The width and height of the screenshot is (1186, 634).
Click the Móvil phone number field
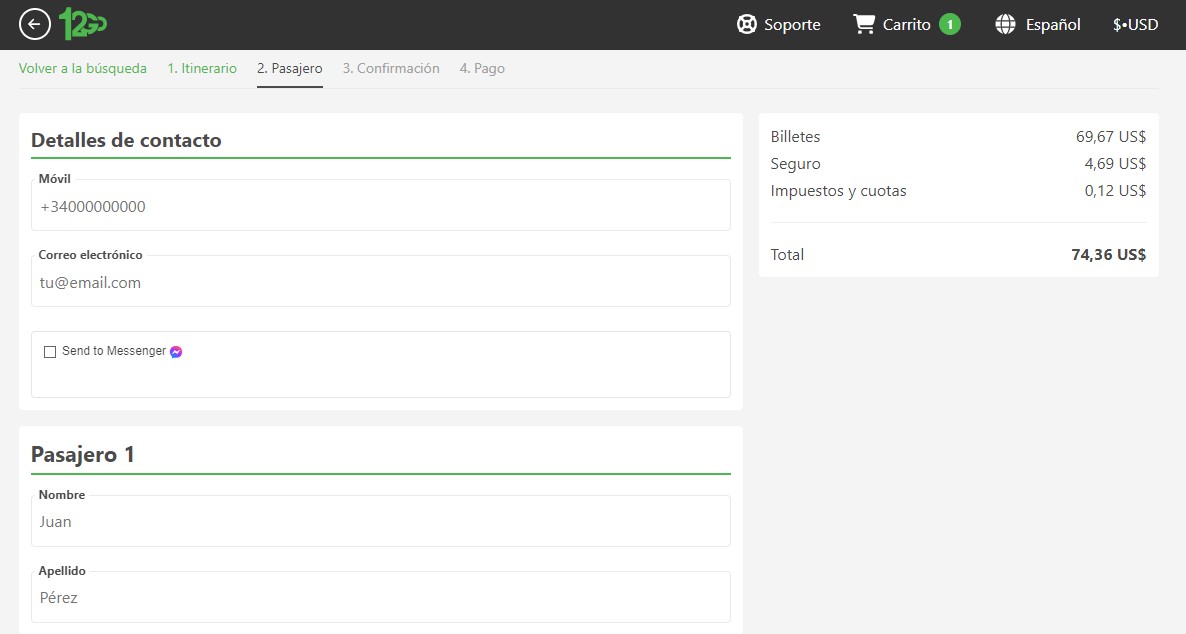point(380,207)
